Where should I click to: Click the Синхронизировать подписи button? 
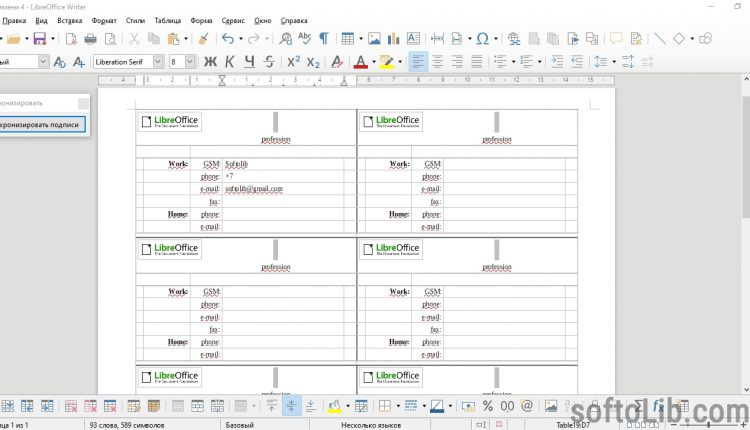(41, 124)
